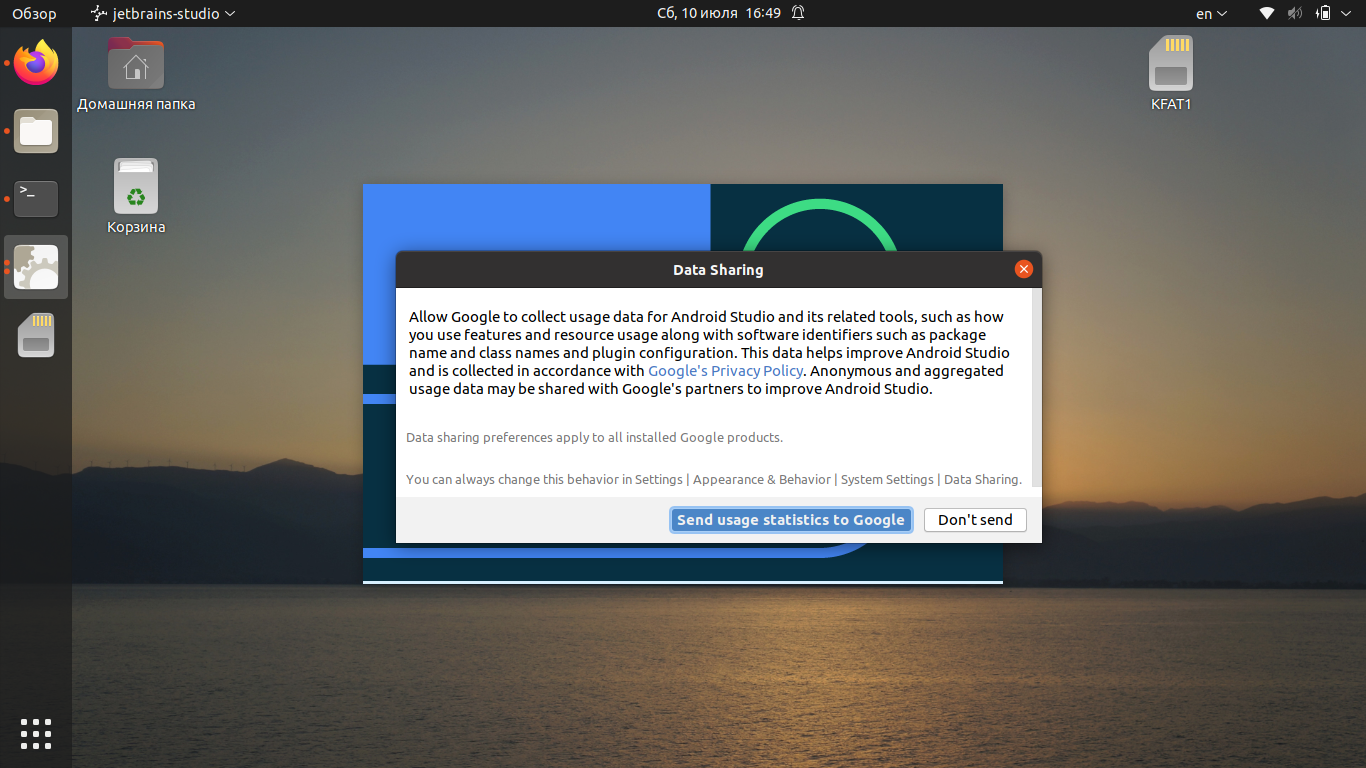Open the en keyboard layout menu
Screen dimensions: 1366x768
[1211, 13]
